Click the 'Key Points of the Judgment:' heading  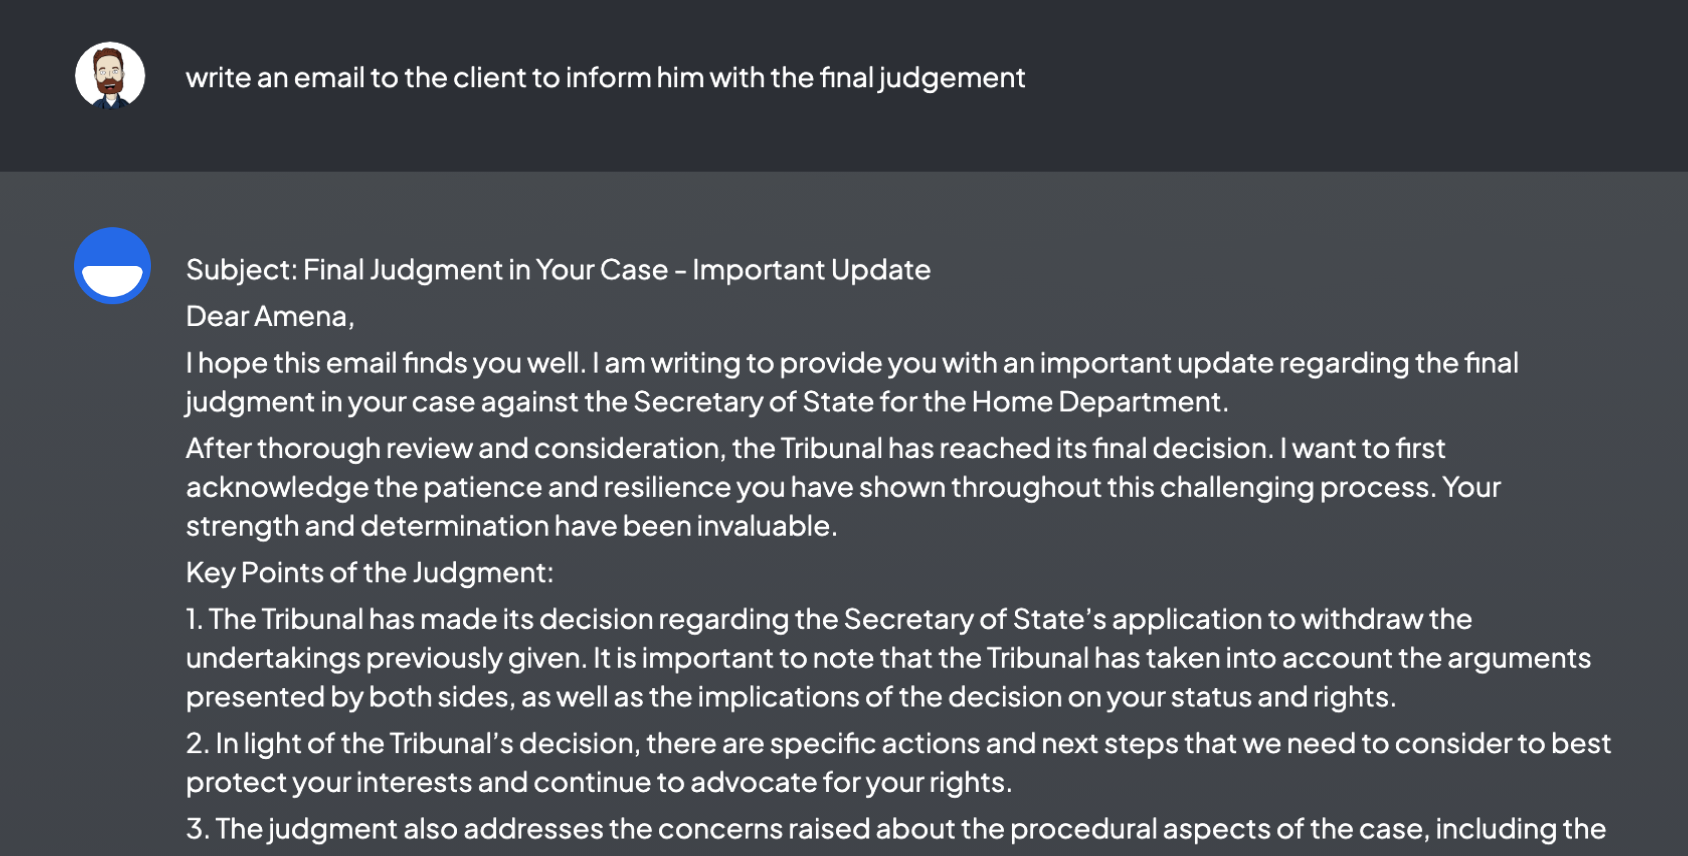pos(369,573)
